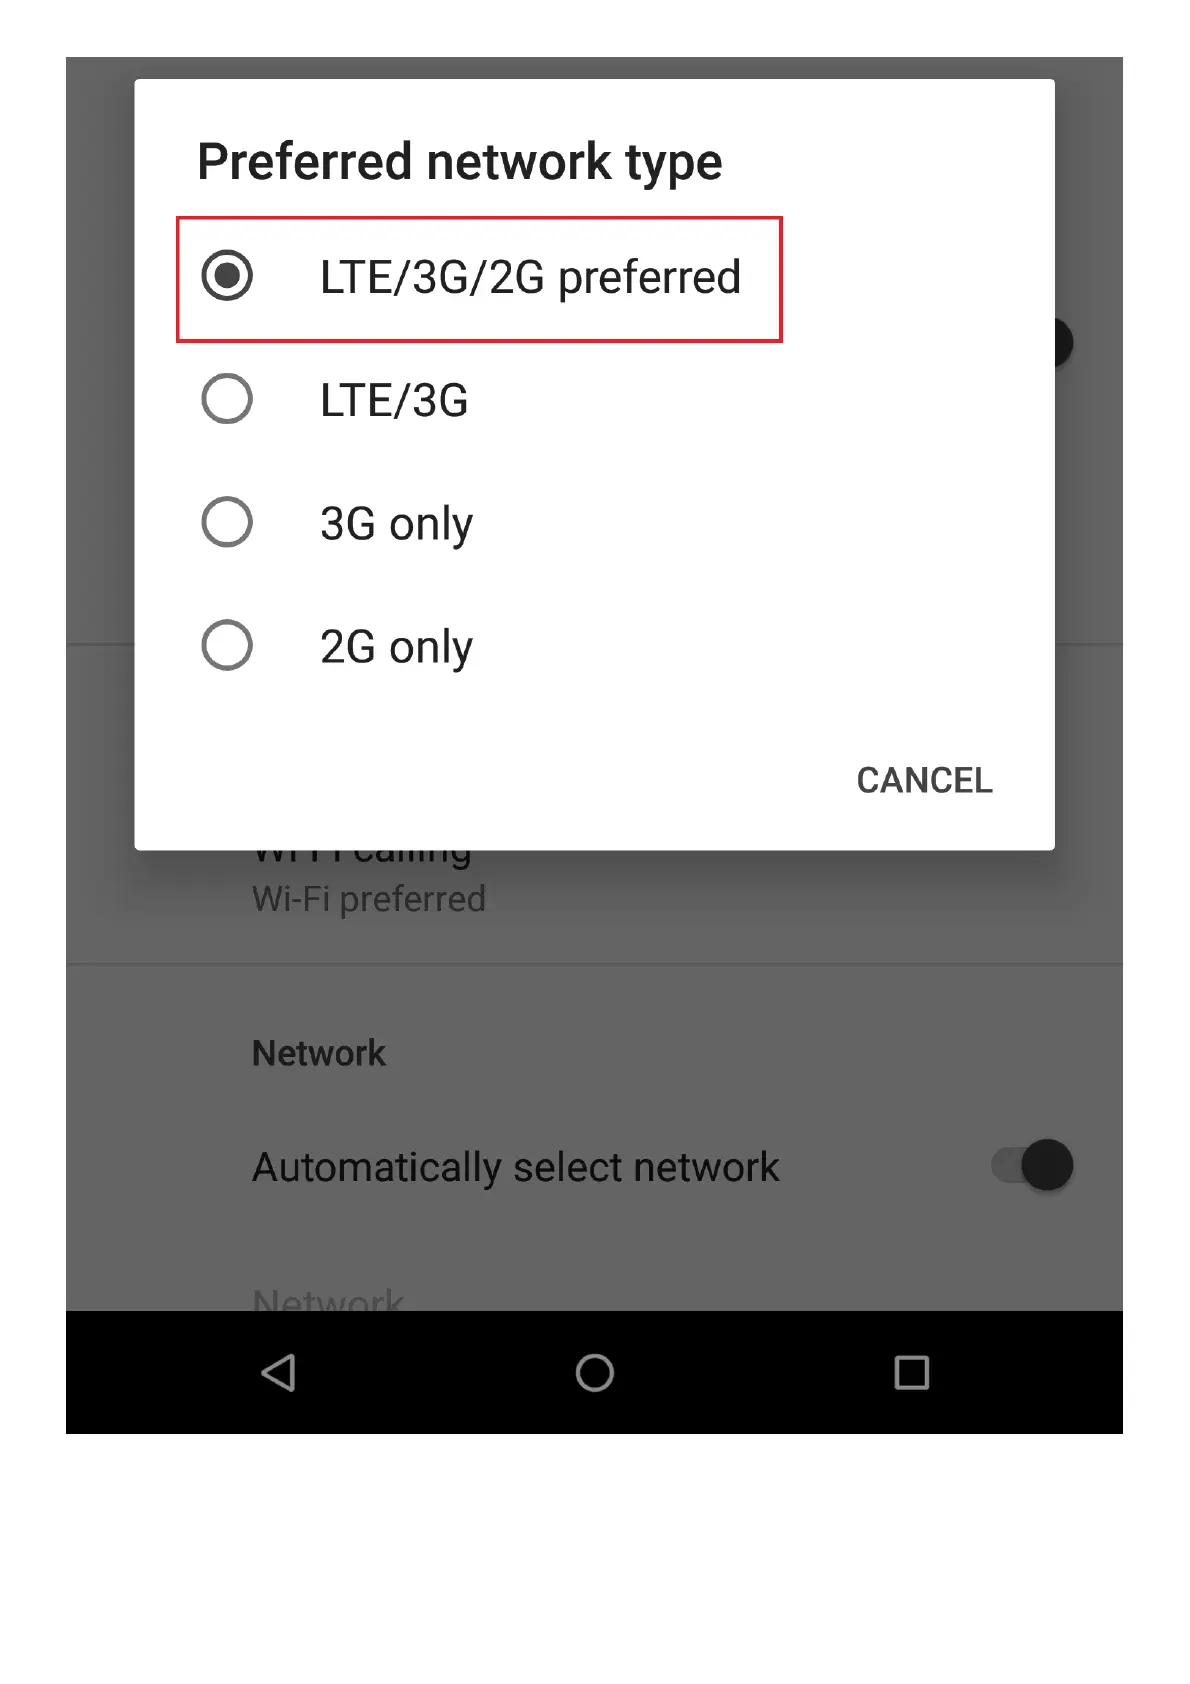Tap the Android back navigation icon
This screenshot has height=1684, width=1190.
(x=279, y=1373)
